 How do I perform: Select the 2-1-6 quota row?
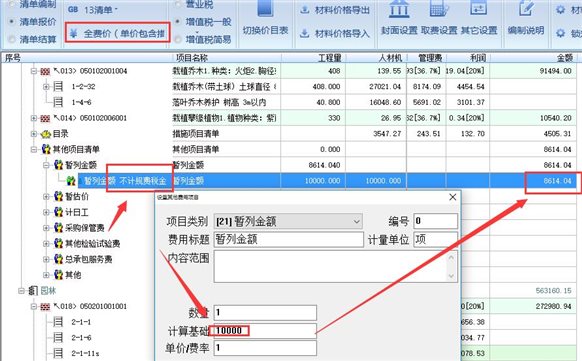tap(81, 337)
